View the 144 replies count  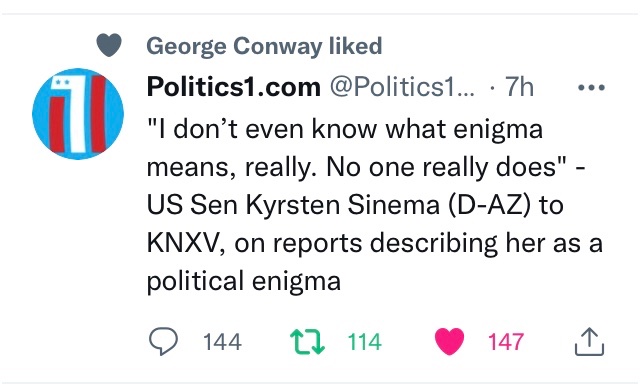pos(222,342)
